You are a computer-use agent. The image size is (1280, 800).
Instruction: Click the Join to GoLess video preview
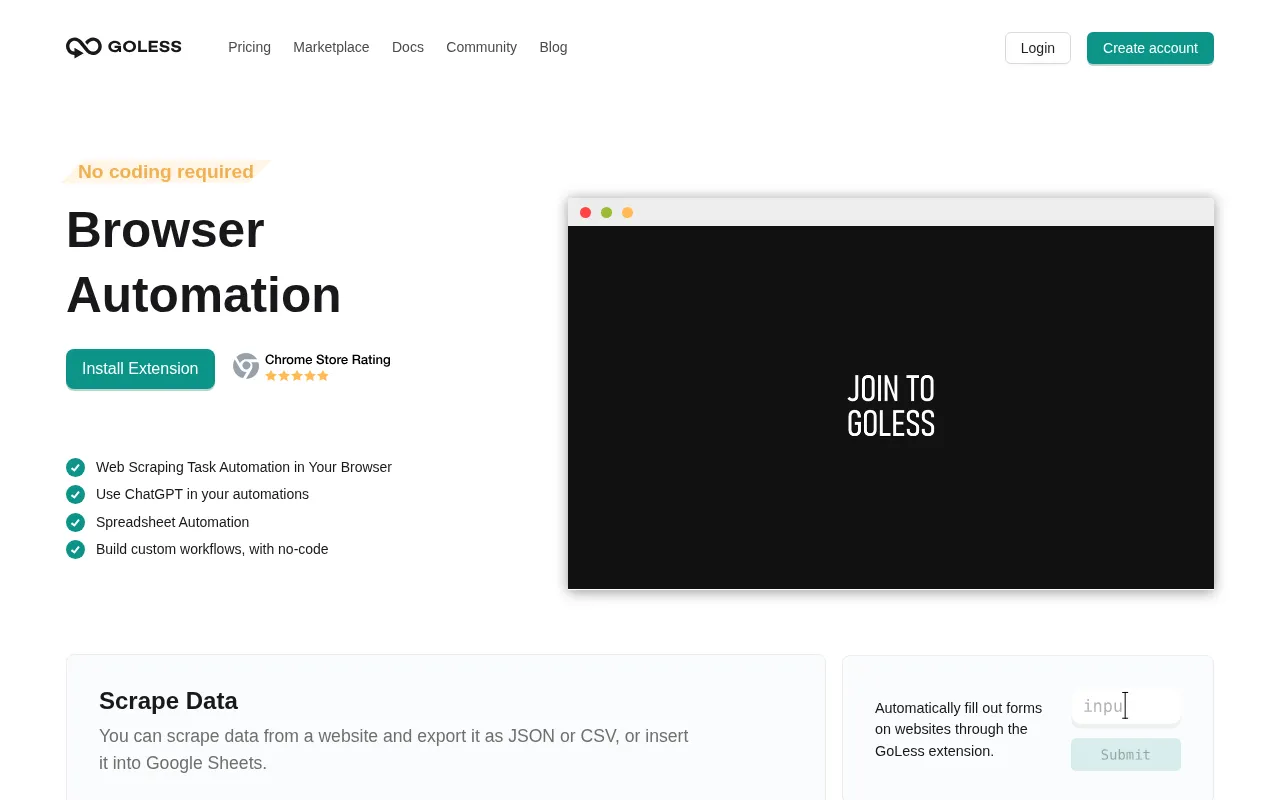pos(891,407)
